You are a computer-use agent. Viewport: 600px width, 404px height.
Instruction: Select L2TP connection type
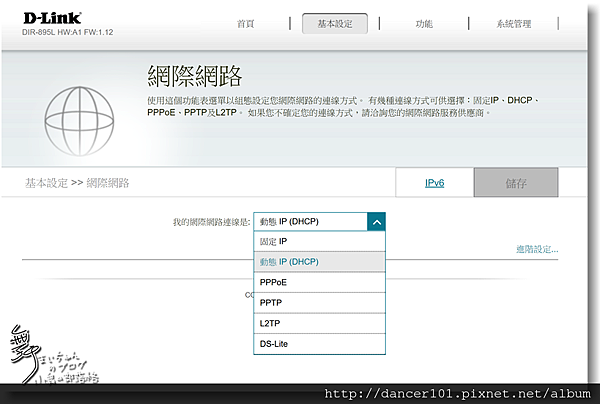320,323
